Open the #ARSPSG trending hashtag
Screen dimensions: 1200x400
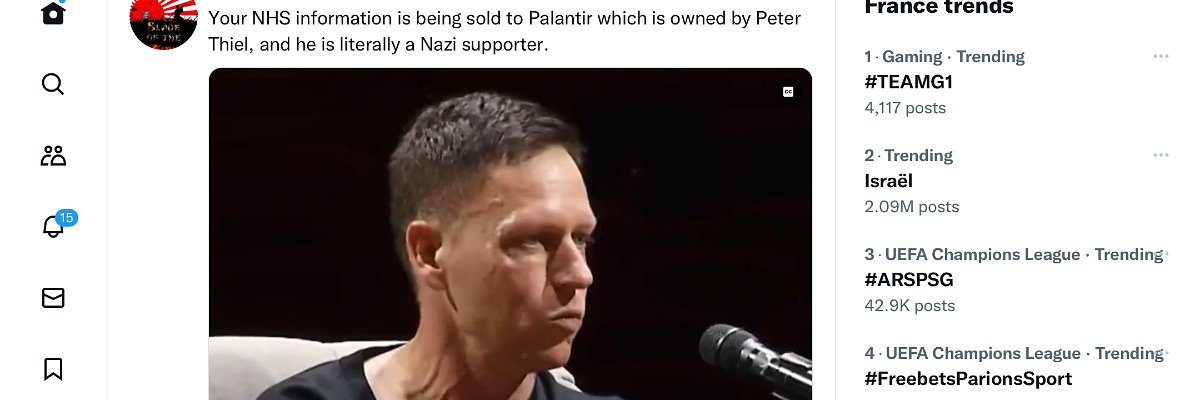pyautogui.click(x=909, y=280)
